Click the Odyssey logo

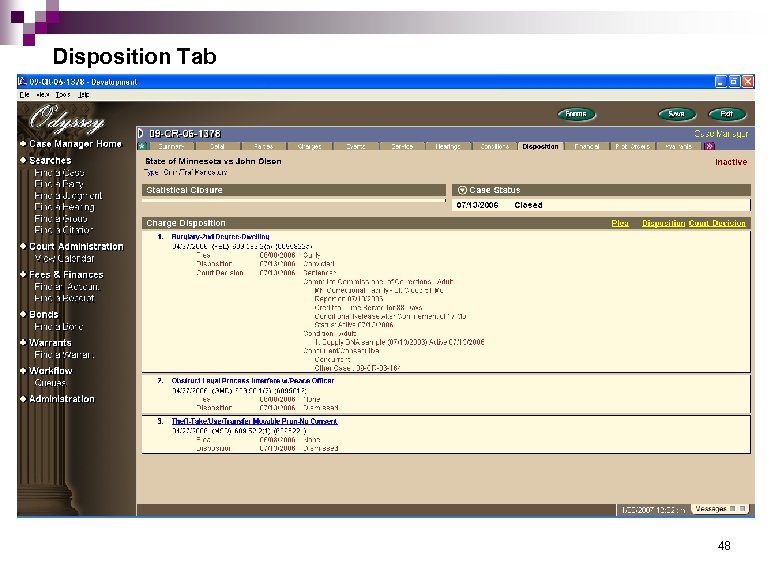point(67,119)
